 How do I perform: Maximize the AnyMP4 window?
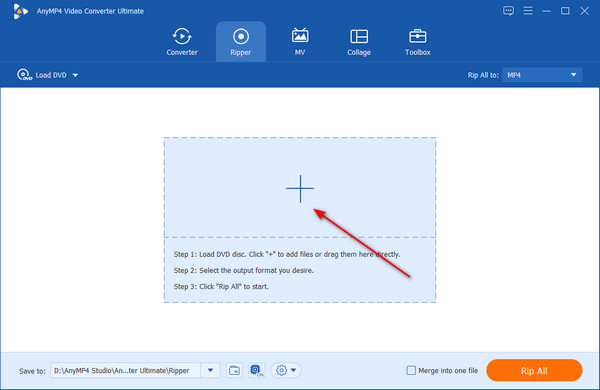point(565,11)
